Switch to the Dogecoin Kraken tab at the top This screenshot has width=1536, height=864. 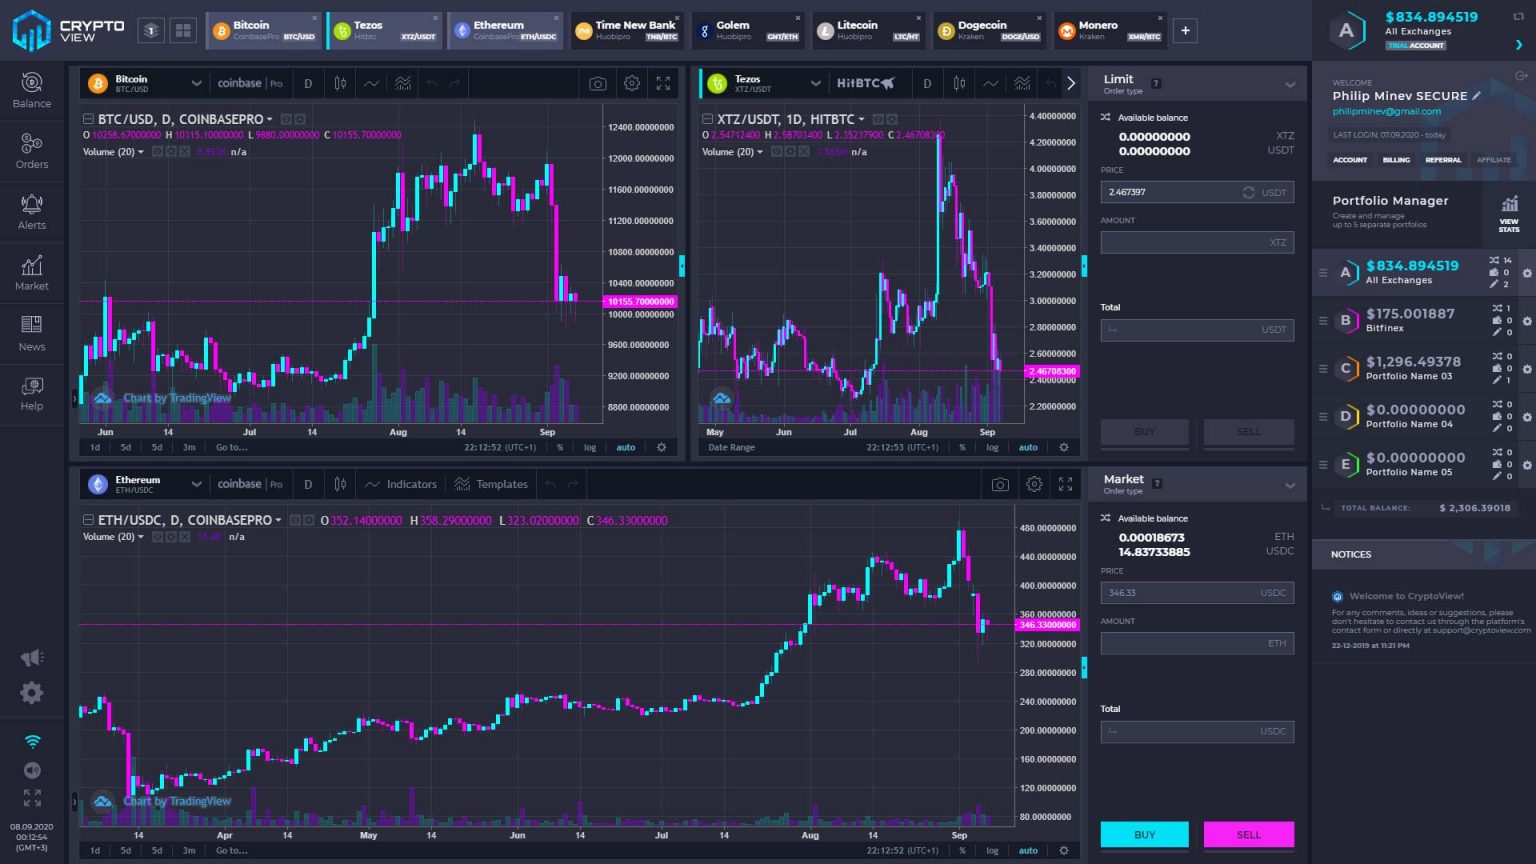[x=990, y=30]
